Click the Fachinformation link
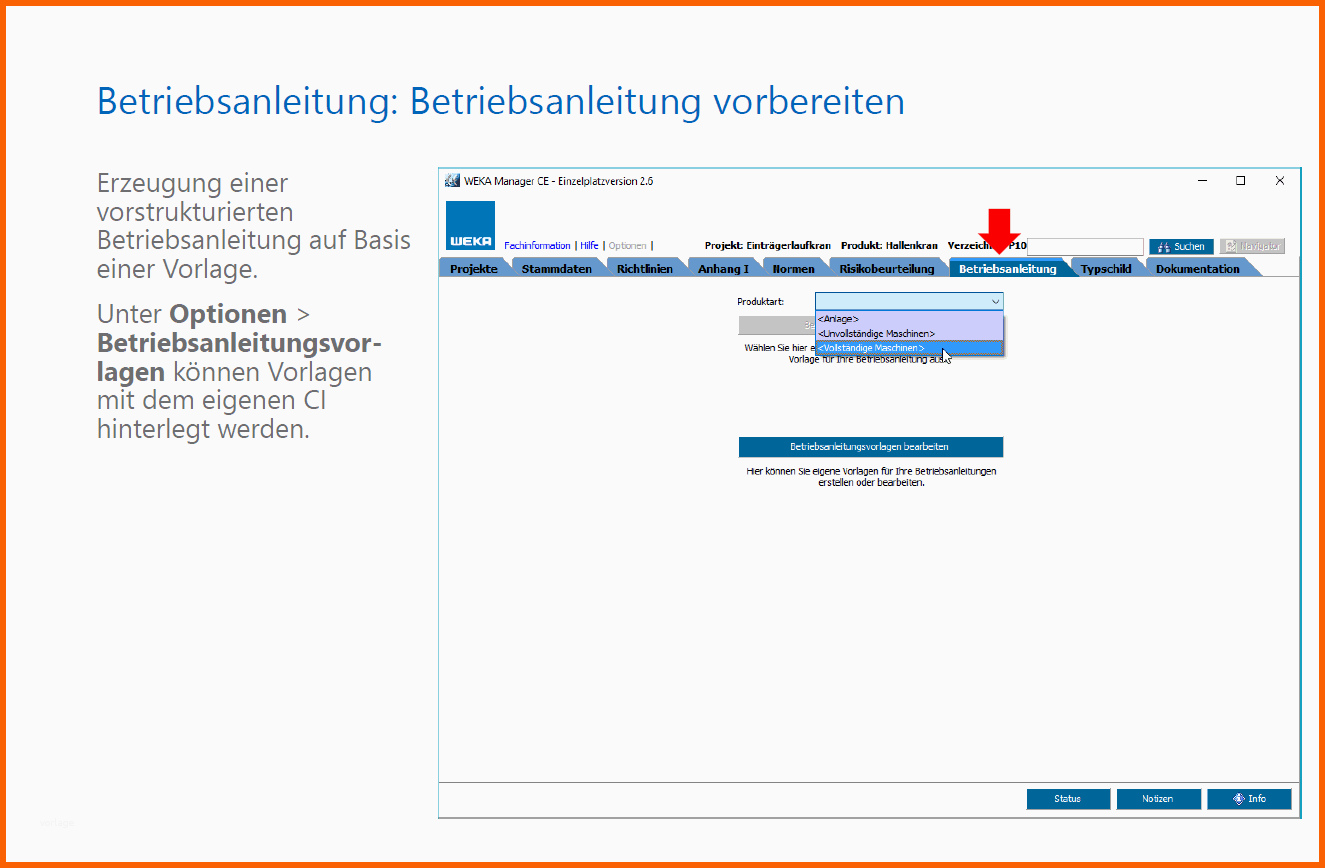The width and height of the screenshot is (1325, 868). [538, 246]
